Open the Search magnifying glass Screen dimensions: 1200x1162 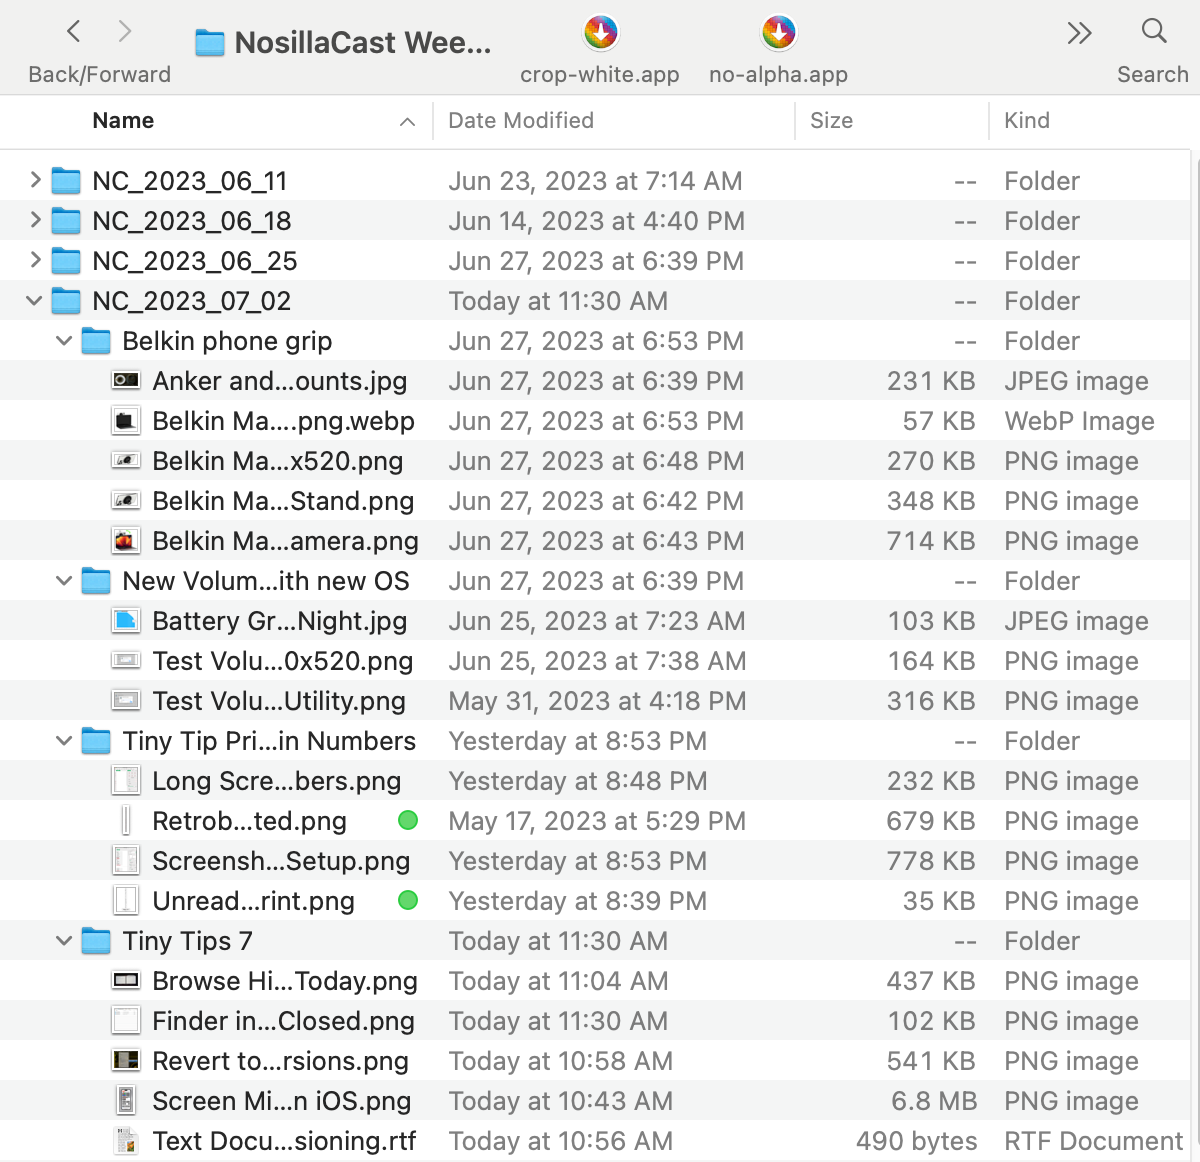(1153, 32)
